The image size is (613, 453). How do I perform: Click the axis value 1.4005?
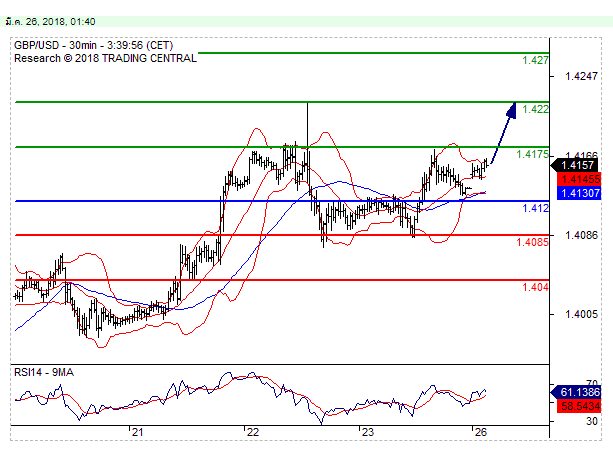581,314
